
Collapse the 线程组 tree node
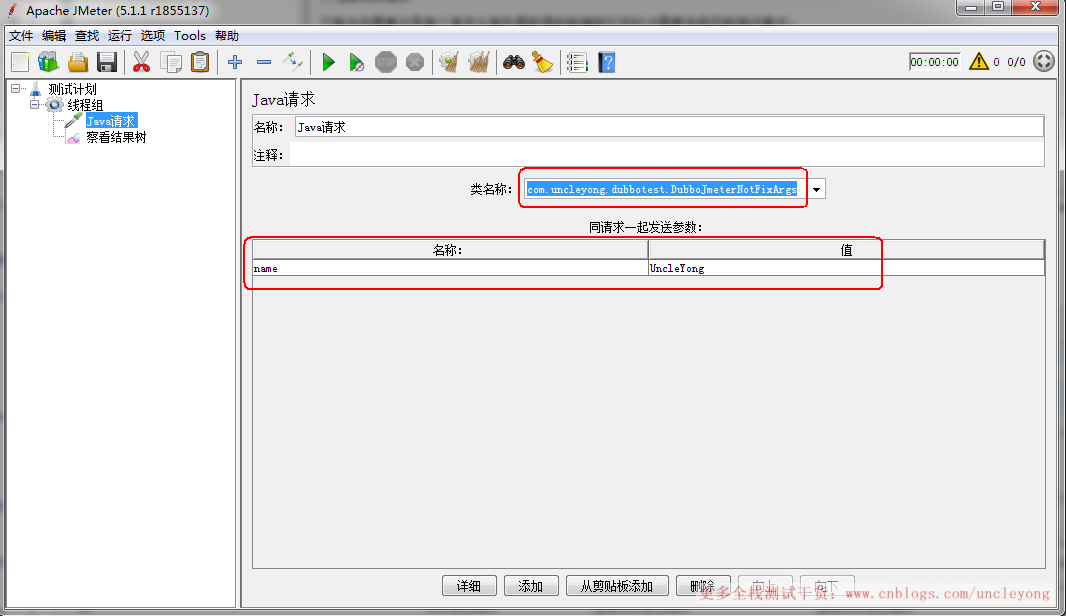tap(35, 105)
